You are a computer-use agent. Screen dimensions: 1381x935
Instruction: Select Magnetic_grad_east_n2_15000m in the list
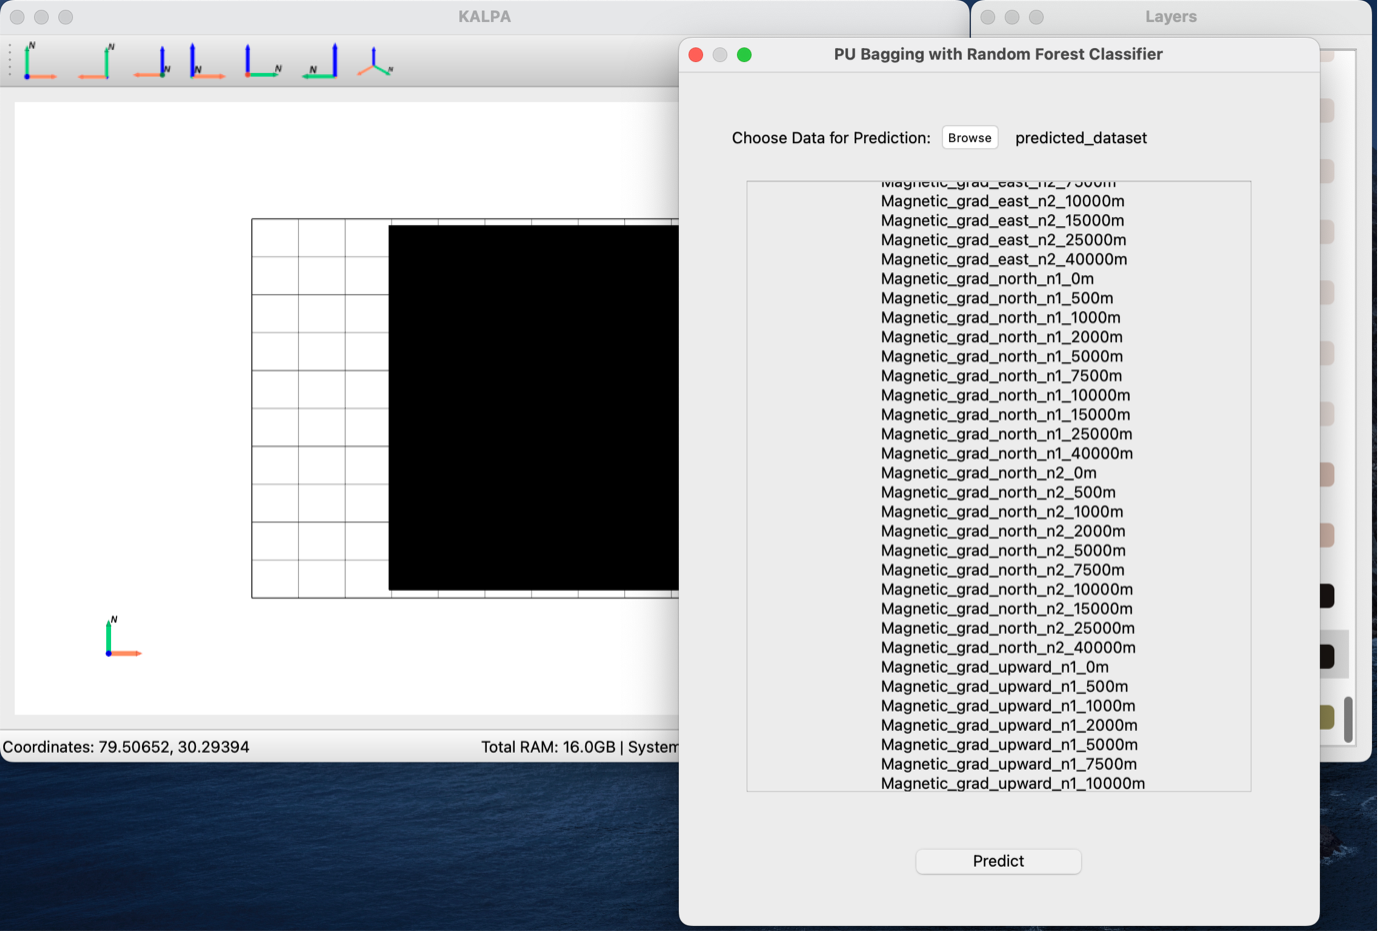pyautogui.click(x=1005, y=221)
